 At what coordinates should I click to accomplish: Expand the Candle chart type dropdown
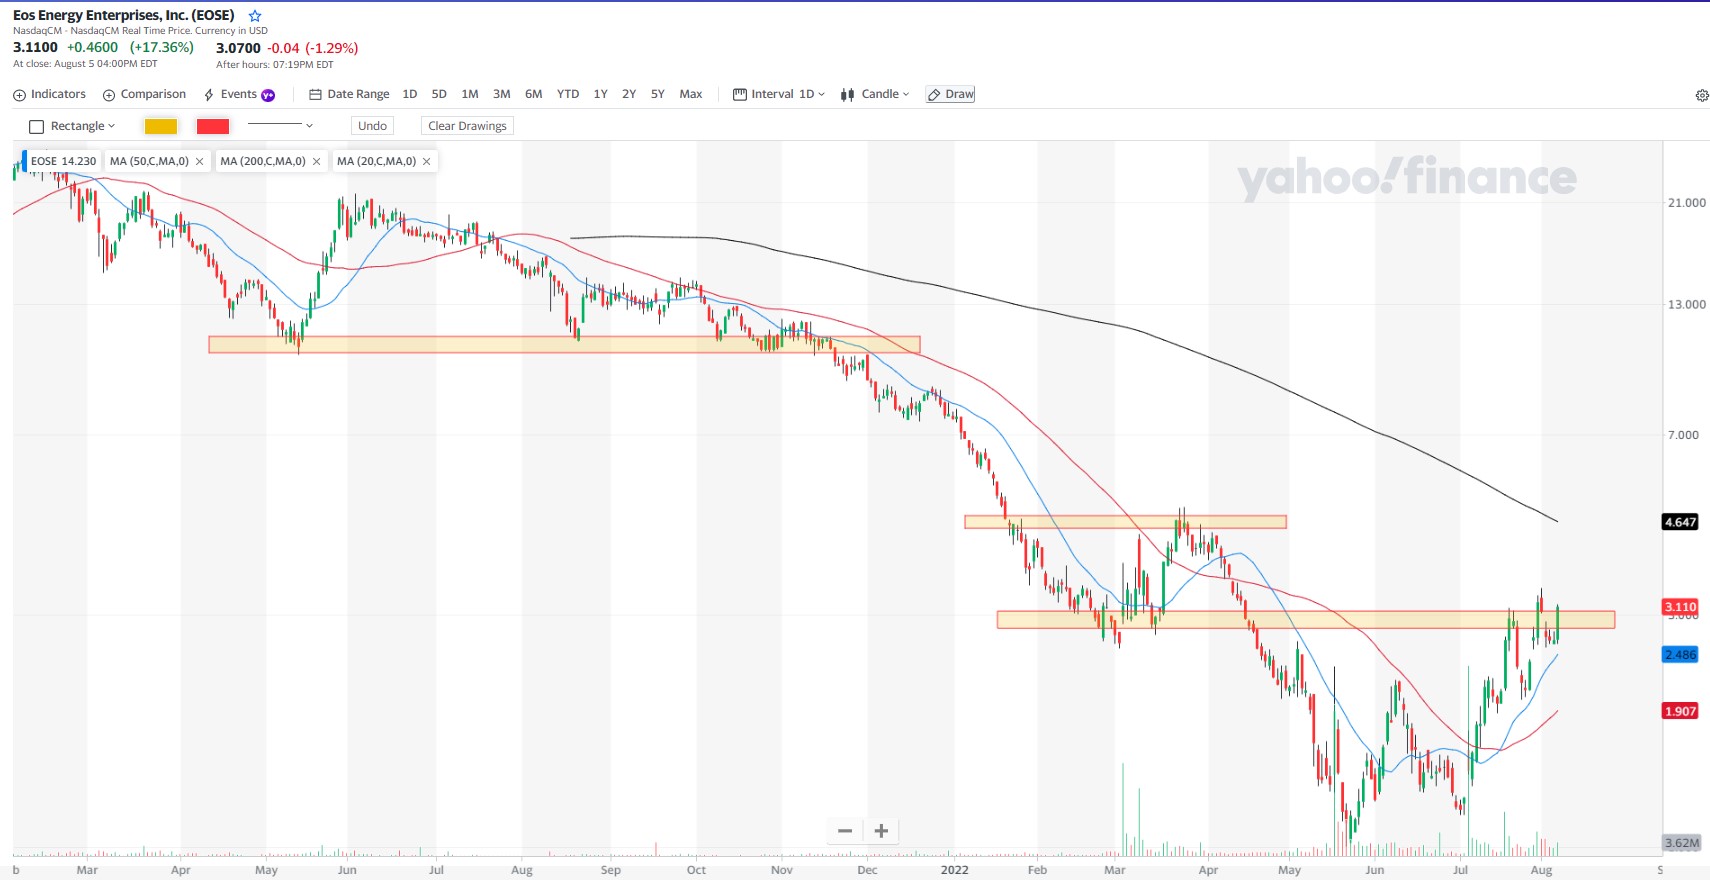click(875, 94)
